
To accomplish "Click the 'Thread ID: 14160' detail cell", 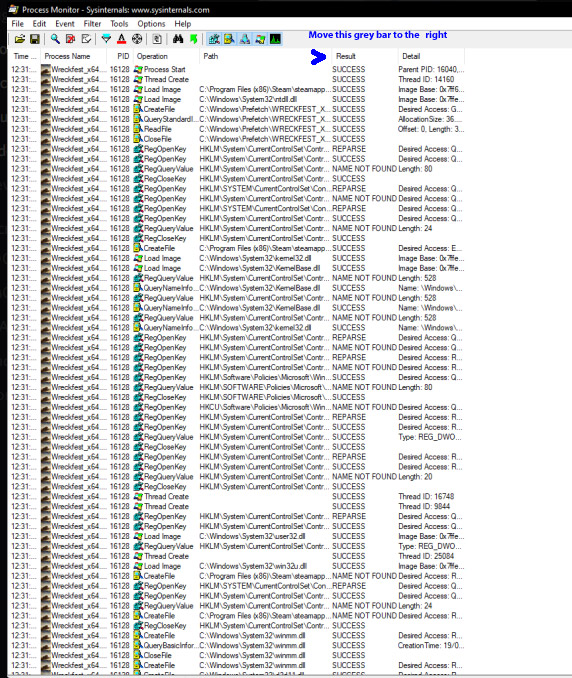I will click(426, 79).
